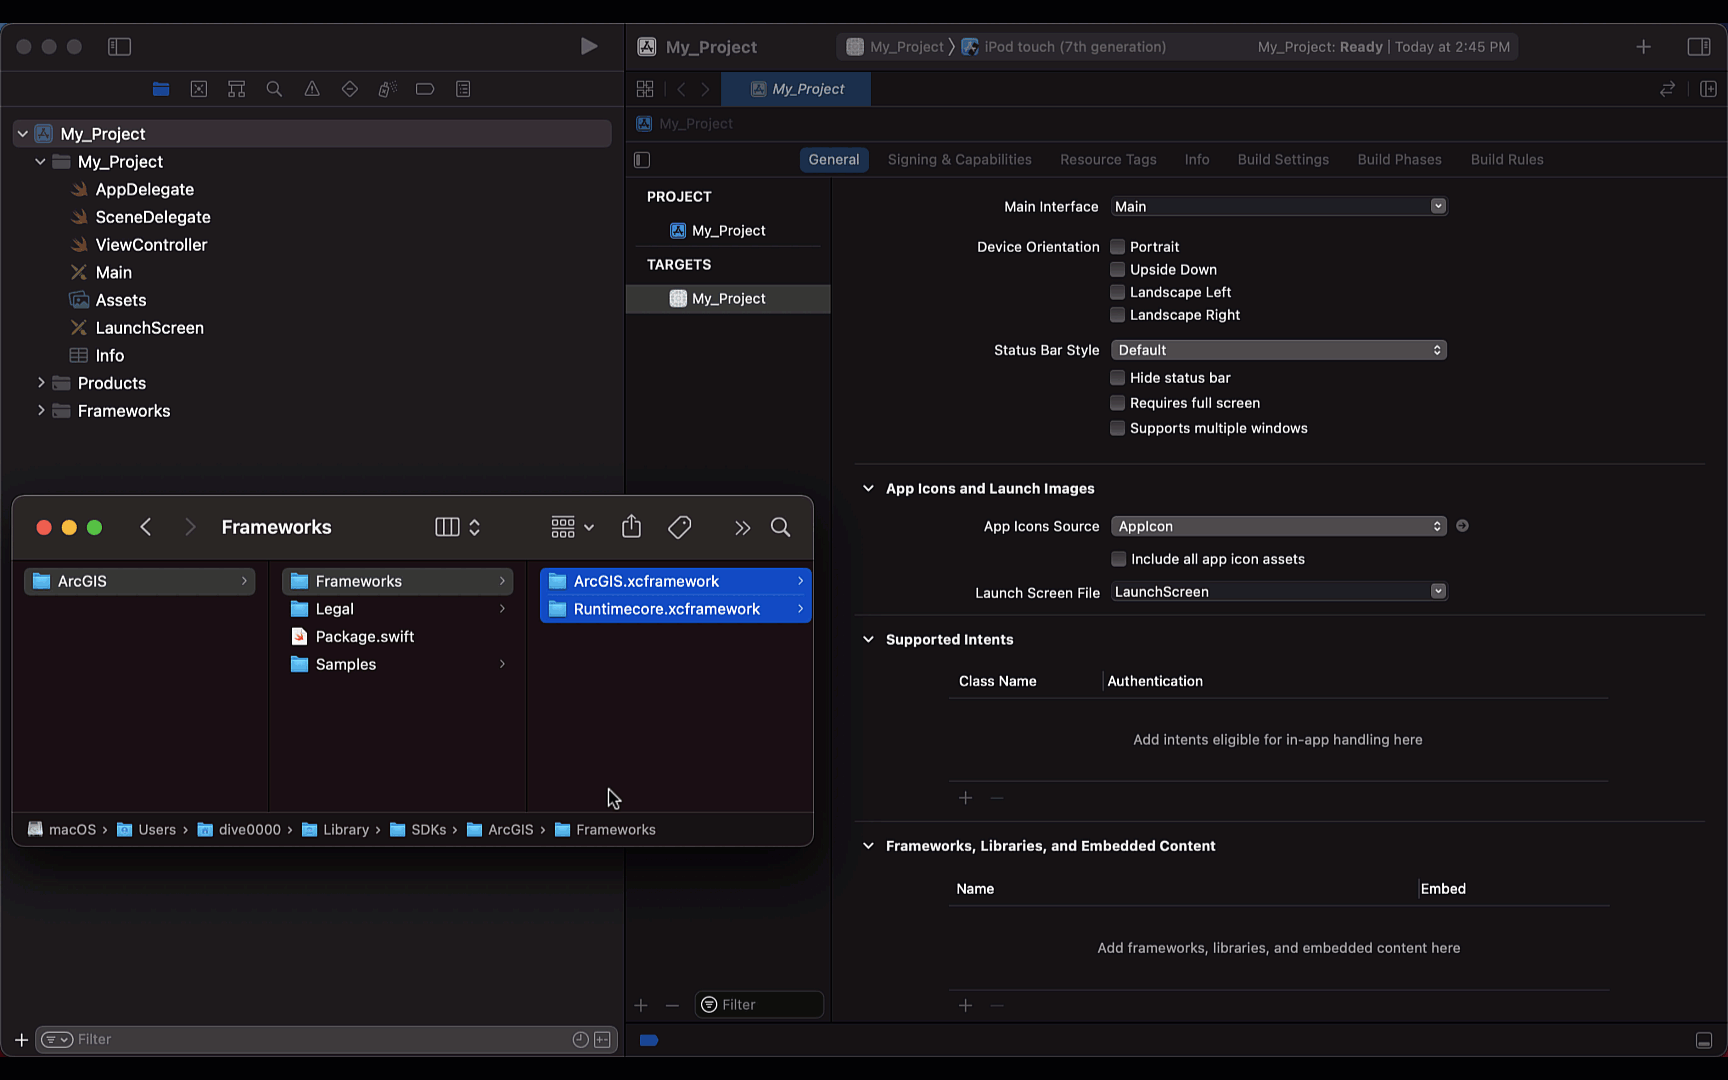Open the Find navigator with the magnifier icon
The width and height of the screenshot is (1728, 1080).
(274, 89)
